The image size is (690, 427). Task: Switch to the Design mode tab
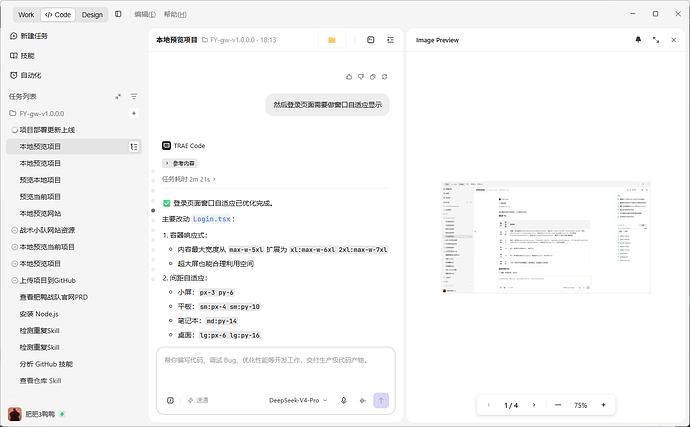point(92,15)
